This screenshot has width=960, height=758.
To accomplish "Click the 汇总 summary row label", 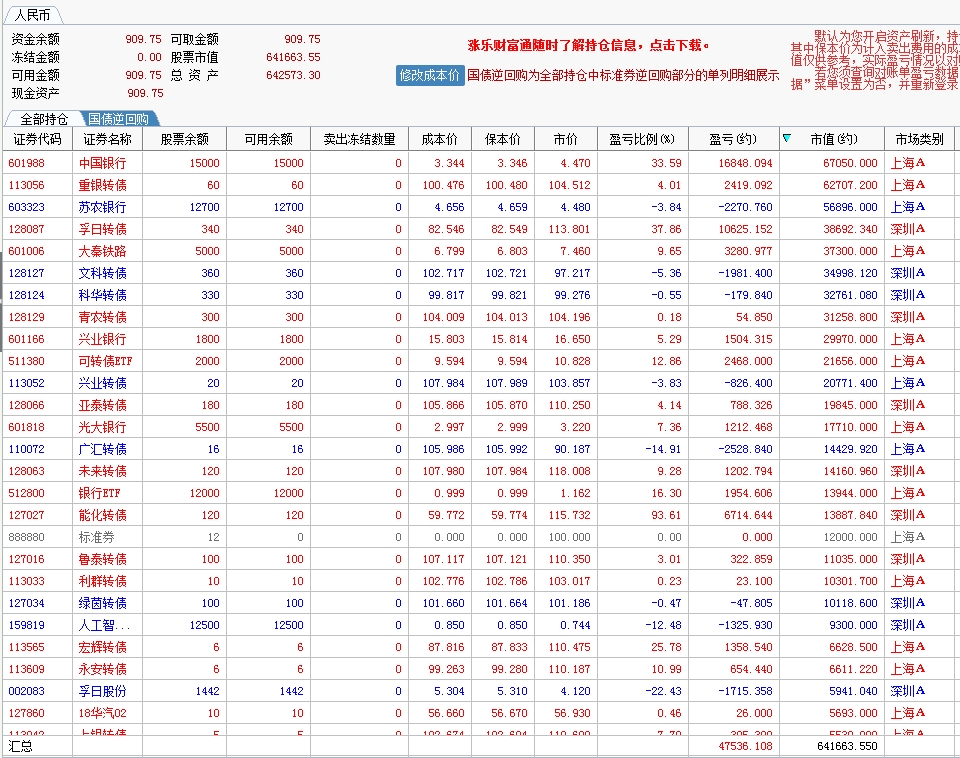I will coord(20,746).
